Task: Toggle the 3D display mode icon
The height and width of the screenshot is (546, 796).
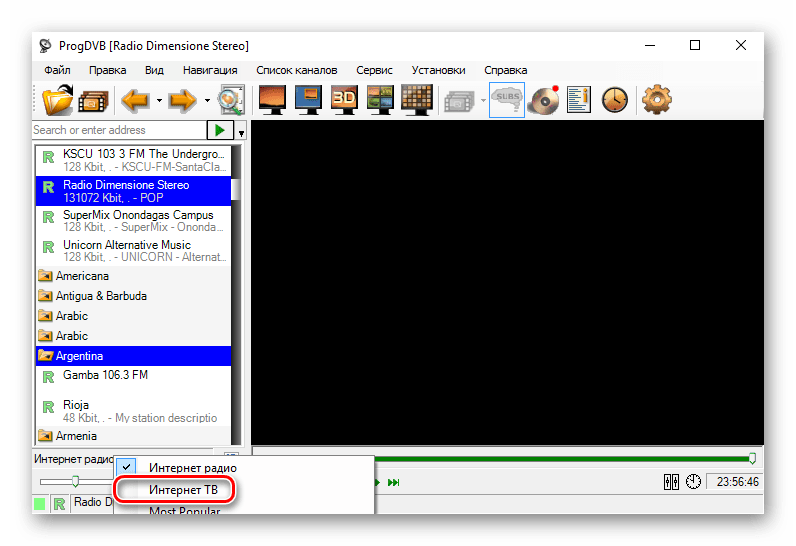Action: 344,99
